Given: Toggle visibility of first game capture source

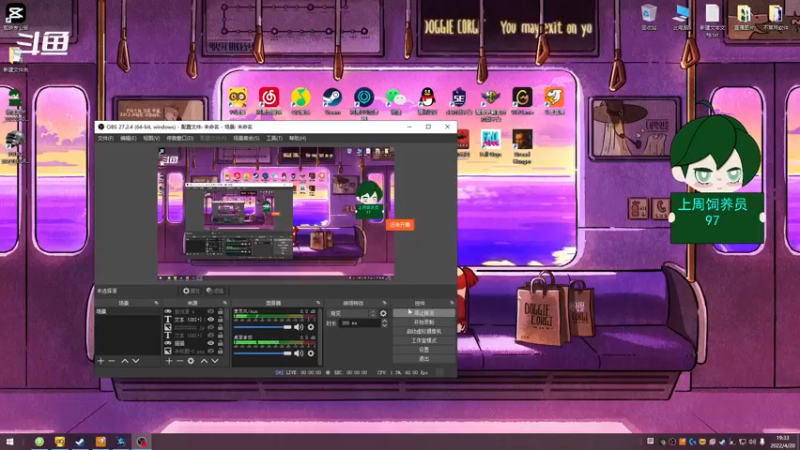Looking at the screenshot, I should click(x=211, y=312).
